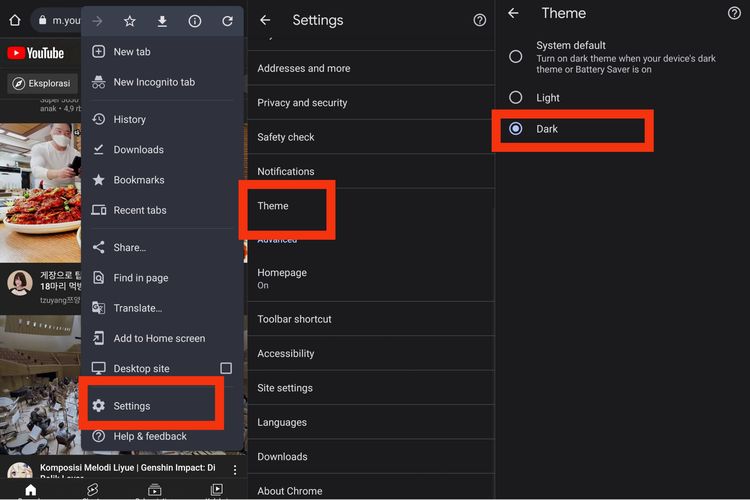Tap the Help question mark icon in menu

coord(99,436)
